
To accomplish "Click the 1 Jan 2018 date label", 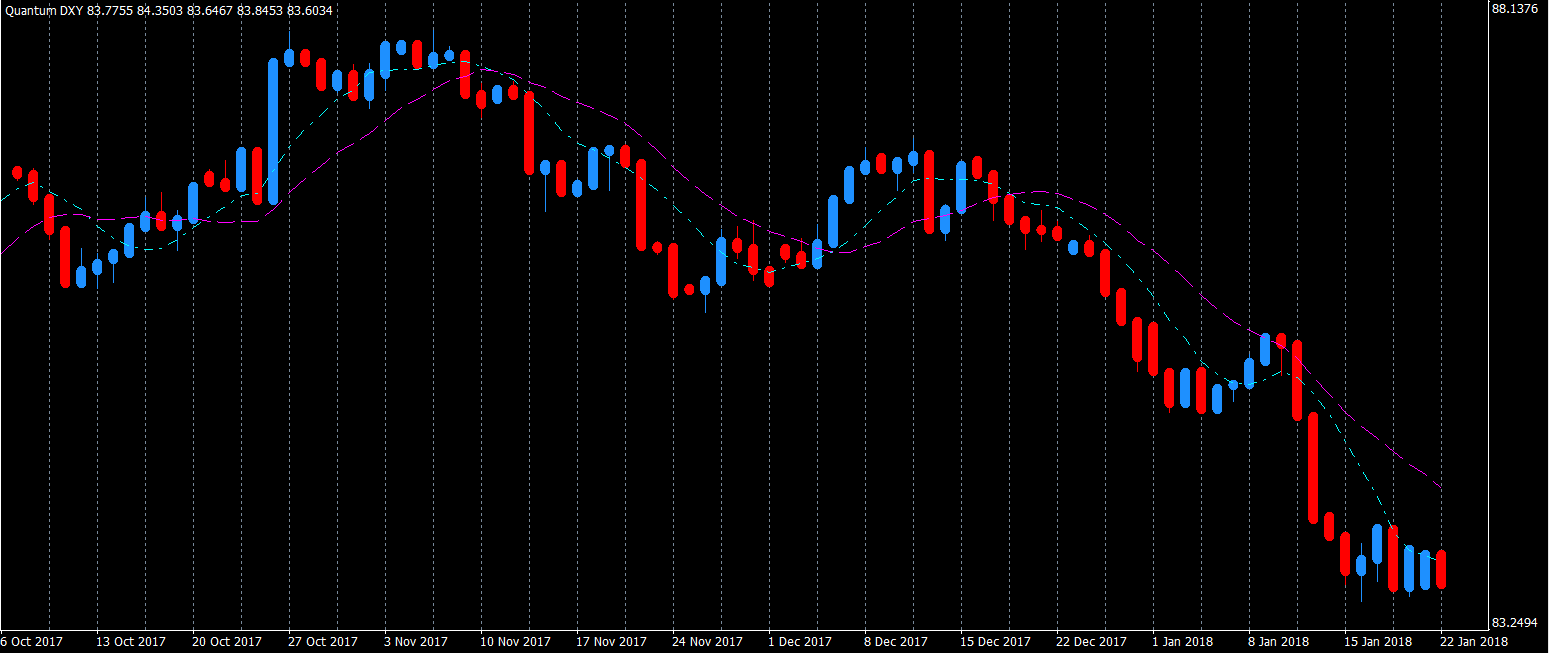I will click(1184, 641).
